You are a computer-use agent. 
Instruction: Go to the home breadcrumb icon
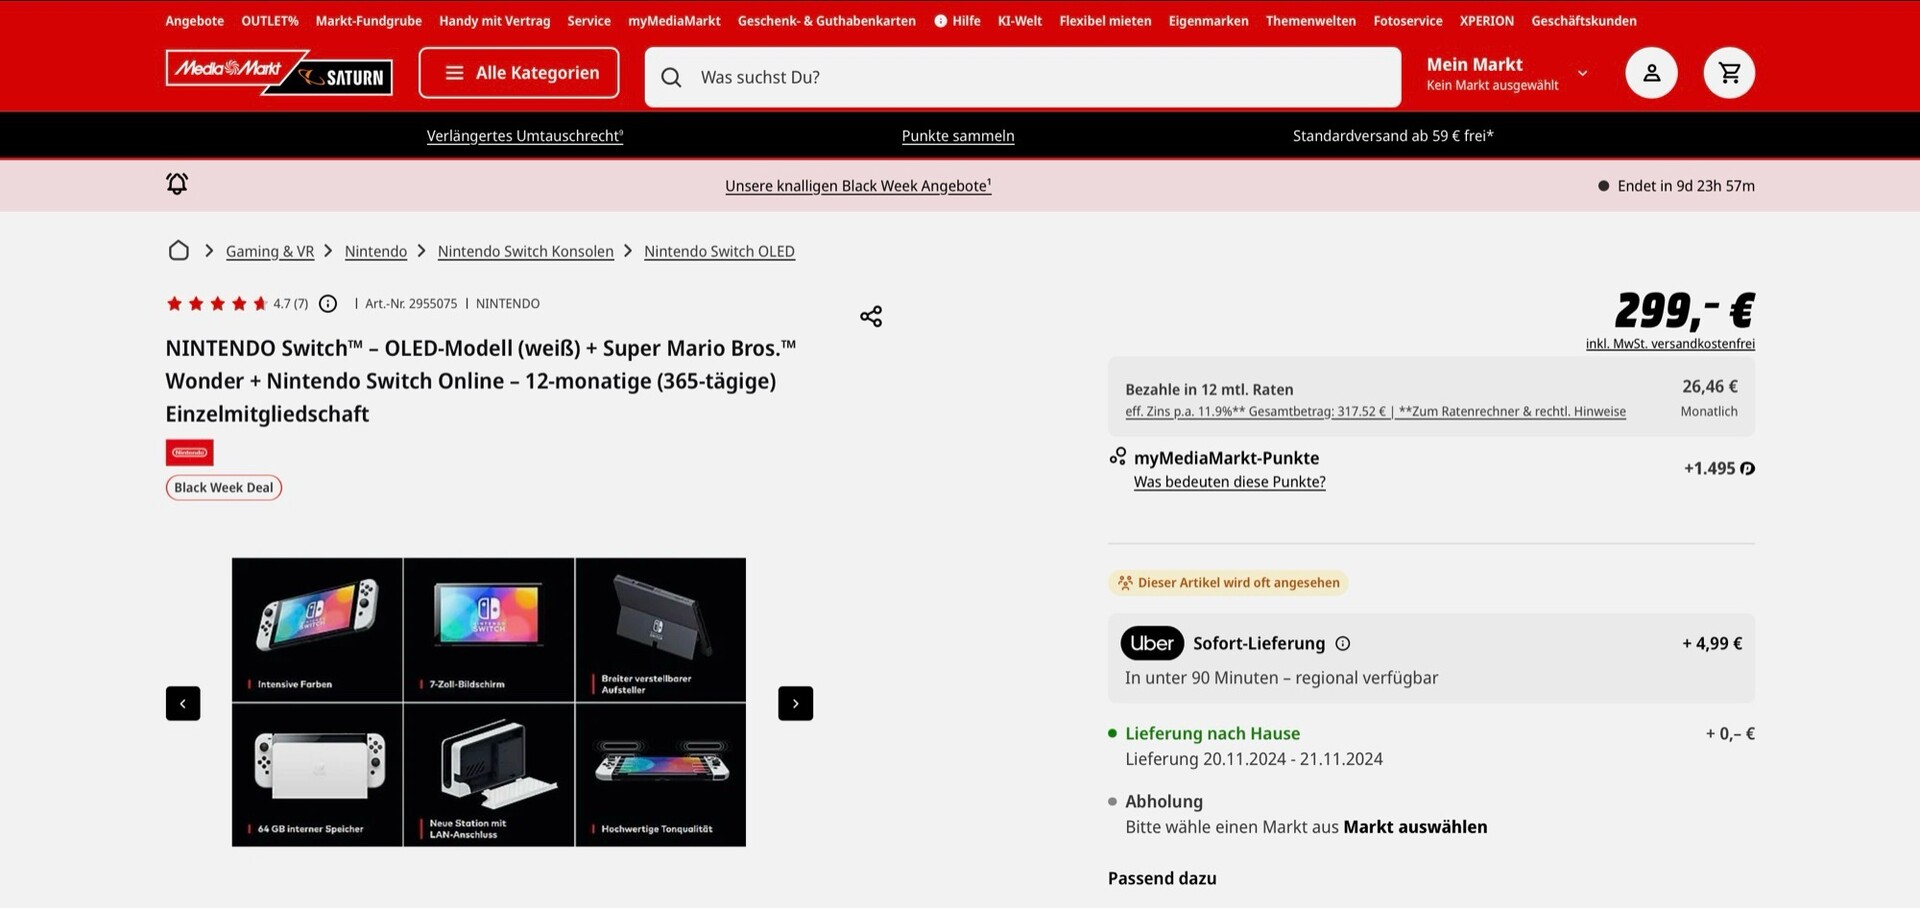pos(179,251)
